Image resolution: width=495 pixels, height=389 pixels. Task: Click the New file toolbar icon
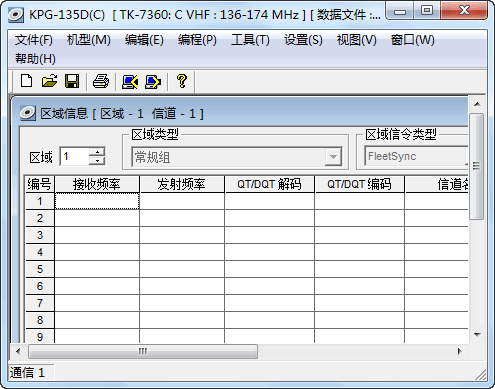(x=26, y=81)
